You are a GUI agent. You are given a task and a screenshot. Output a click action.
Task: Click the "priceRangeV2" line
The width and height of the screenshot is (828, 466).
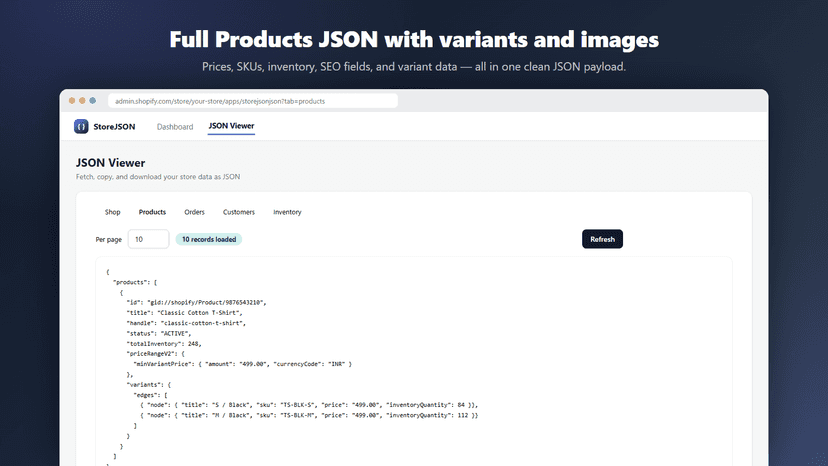pos(155,353)
